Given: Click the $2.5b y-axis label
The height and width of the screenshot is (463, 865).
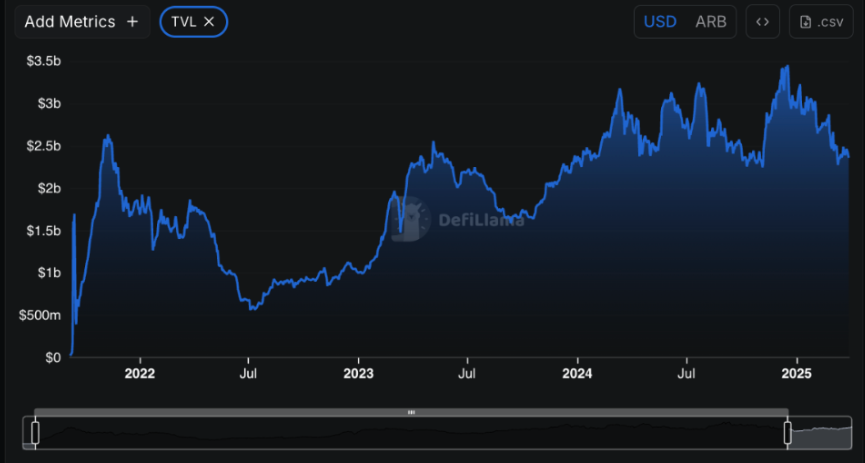Looking at the screenshot, I should (x=43, y=146).
